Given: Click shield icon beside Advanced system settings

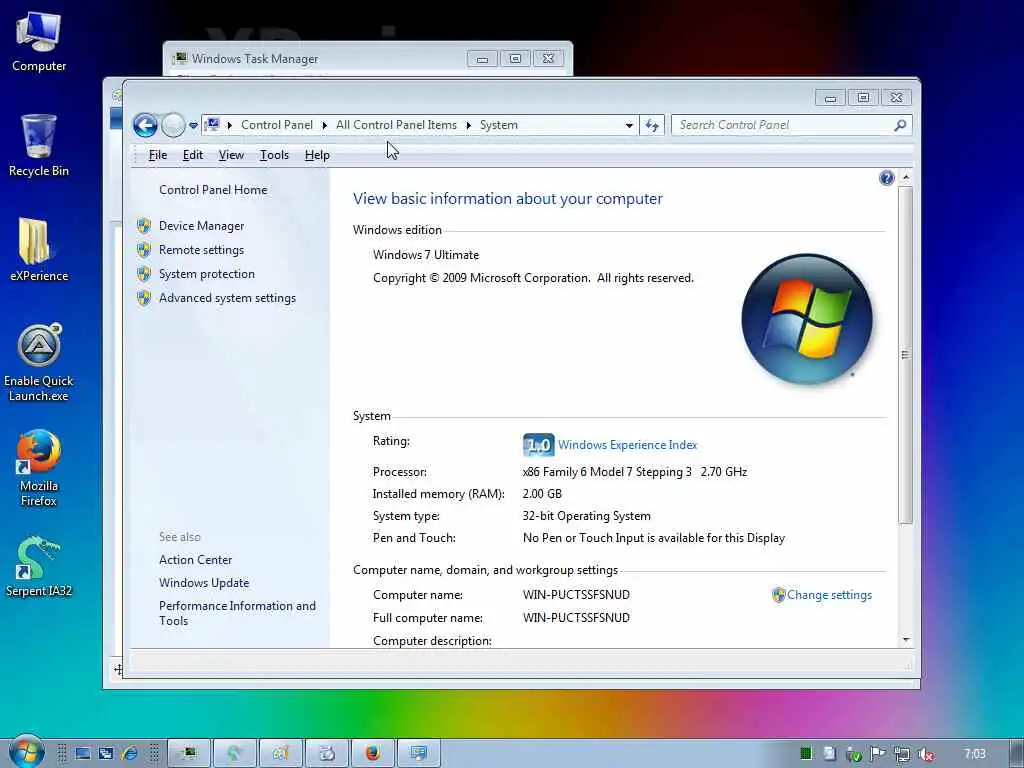Looking at the screenshot, I should (x=144, y=298).
